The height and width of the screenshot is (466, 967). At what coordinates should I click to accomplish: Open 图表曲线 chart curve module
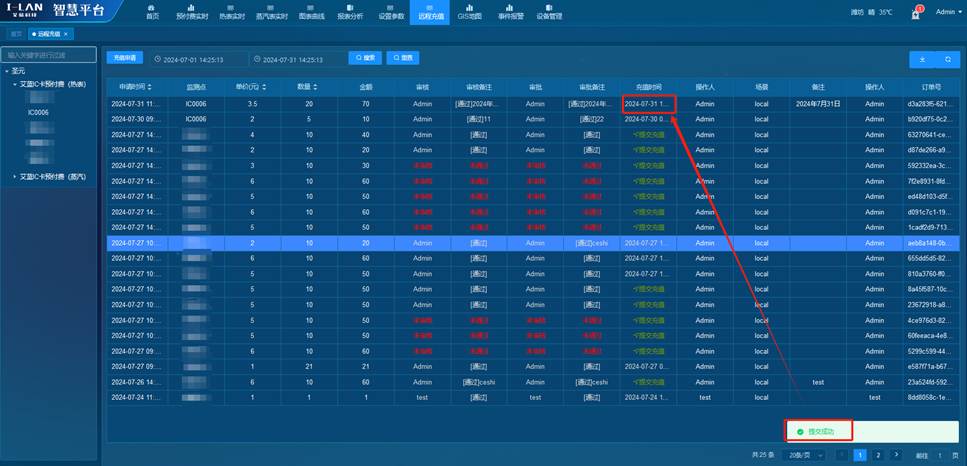point(311,12)
